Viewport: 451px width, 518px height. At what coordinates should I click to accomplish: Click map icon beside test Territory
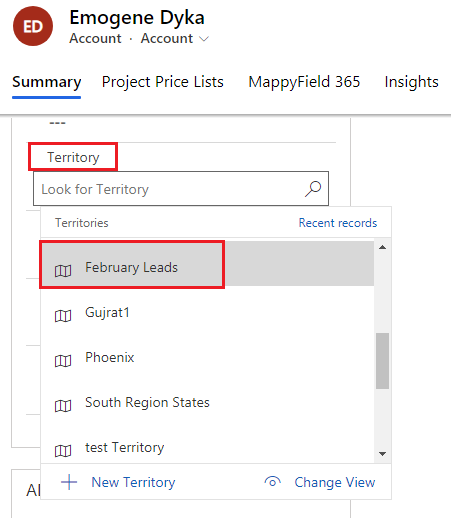tap(63, 451)
